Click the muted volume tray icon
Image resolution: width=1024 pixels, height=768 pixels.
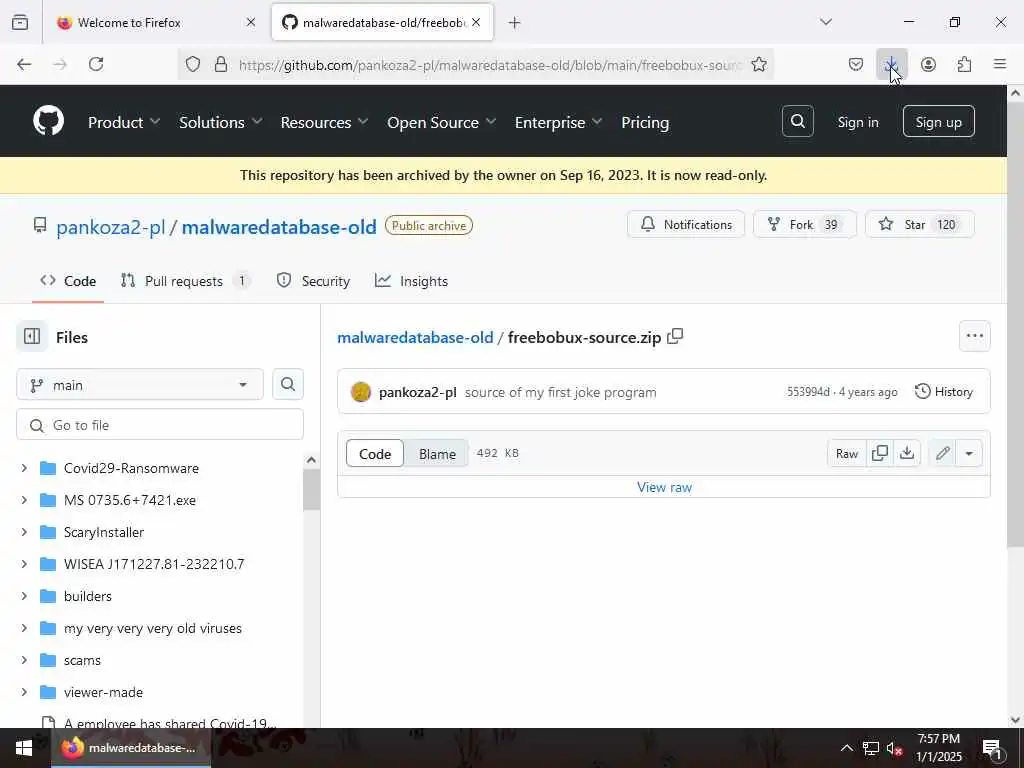pos(894,748)
